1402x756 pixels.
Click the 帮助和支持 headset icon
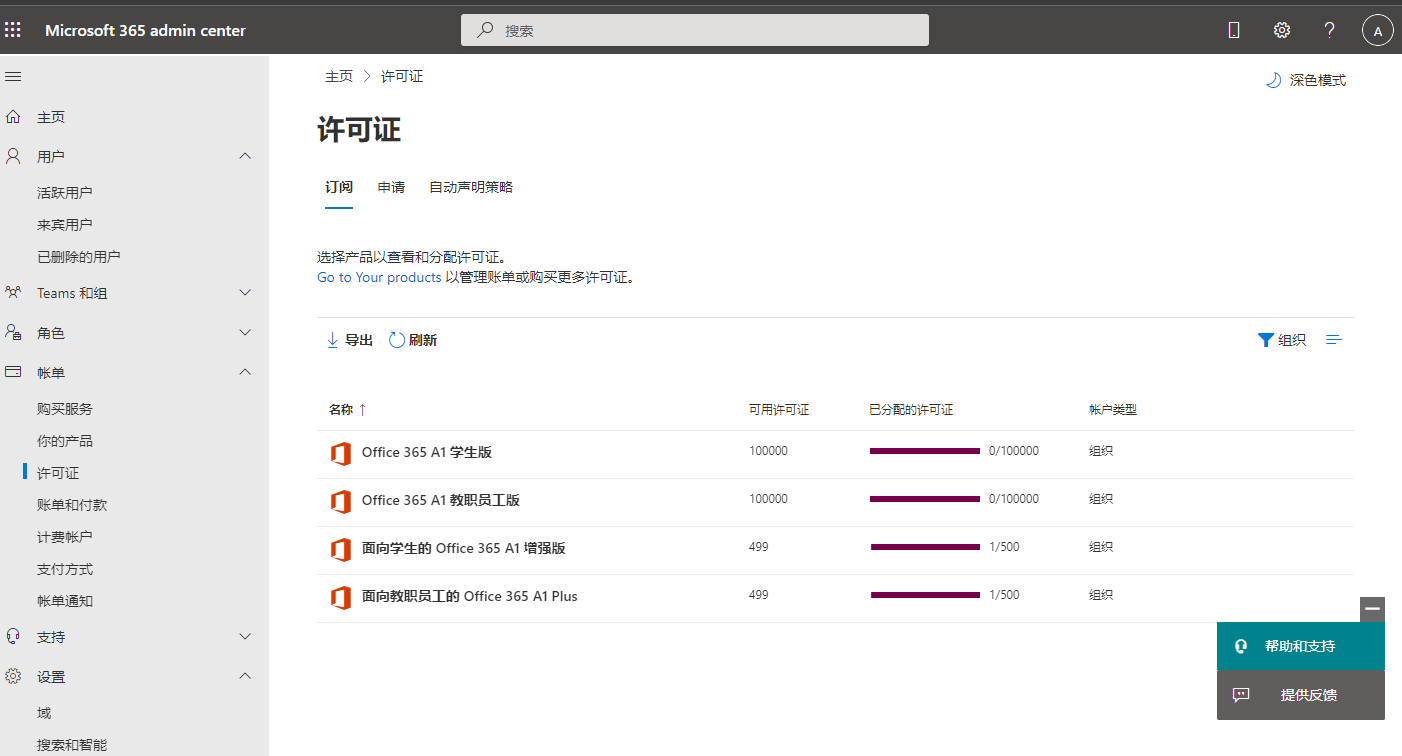pyautogui.click(x=1241, y=646)
